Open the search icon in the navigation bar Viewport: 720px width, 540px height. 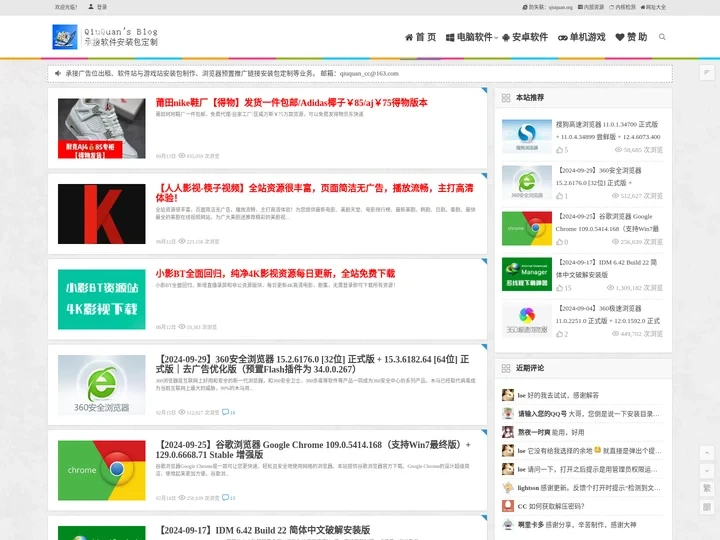coord(662,37)
